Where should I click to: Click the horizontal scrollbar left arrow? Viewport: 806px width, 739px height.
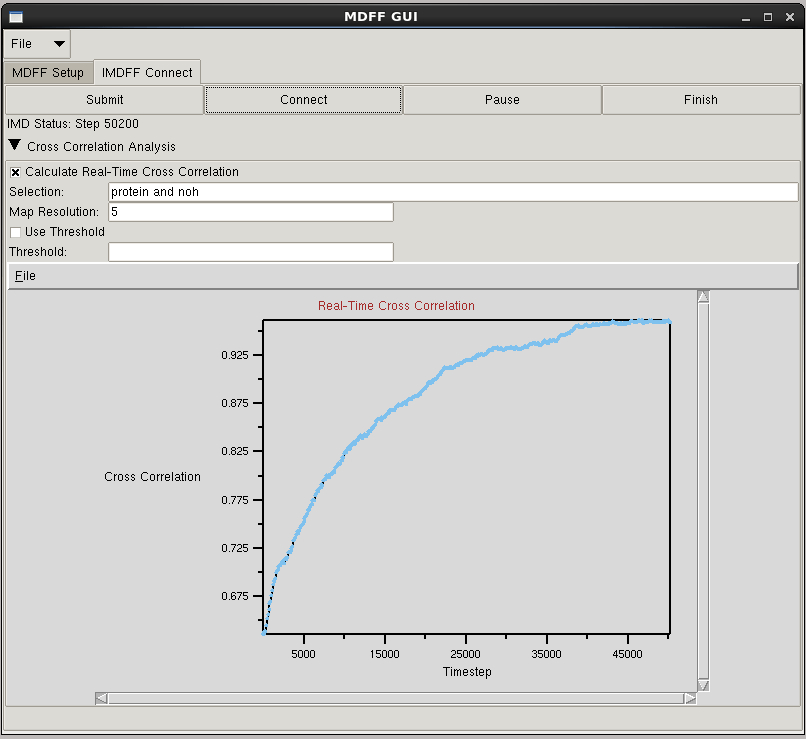101,698
